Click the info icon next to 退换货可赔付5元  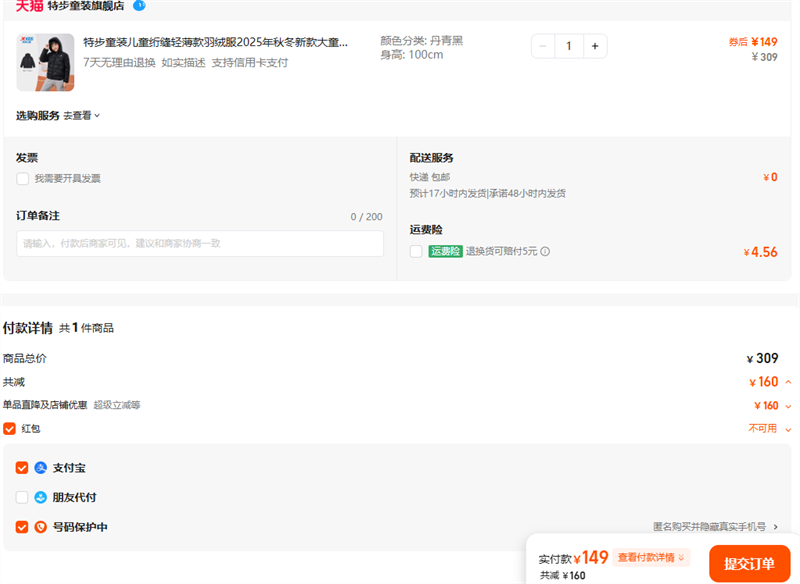pos(545,252)
